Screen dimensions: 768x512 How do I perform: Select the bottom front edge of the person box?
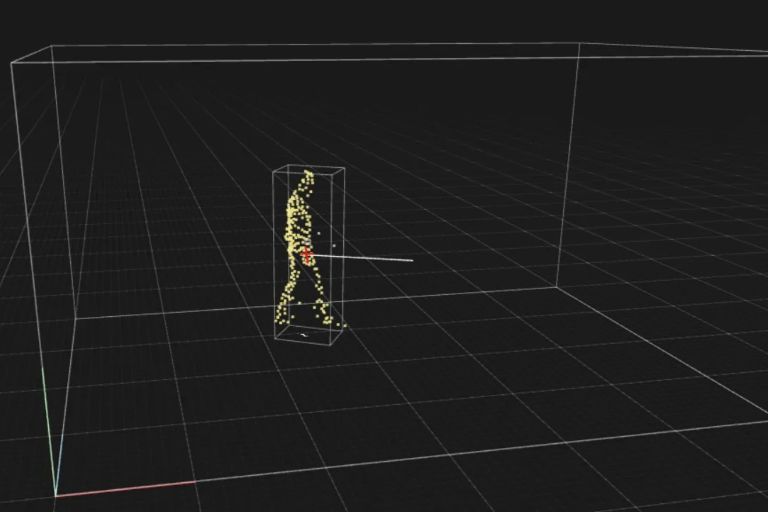coord(303,342)
